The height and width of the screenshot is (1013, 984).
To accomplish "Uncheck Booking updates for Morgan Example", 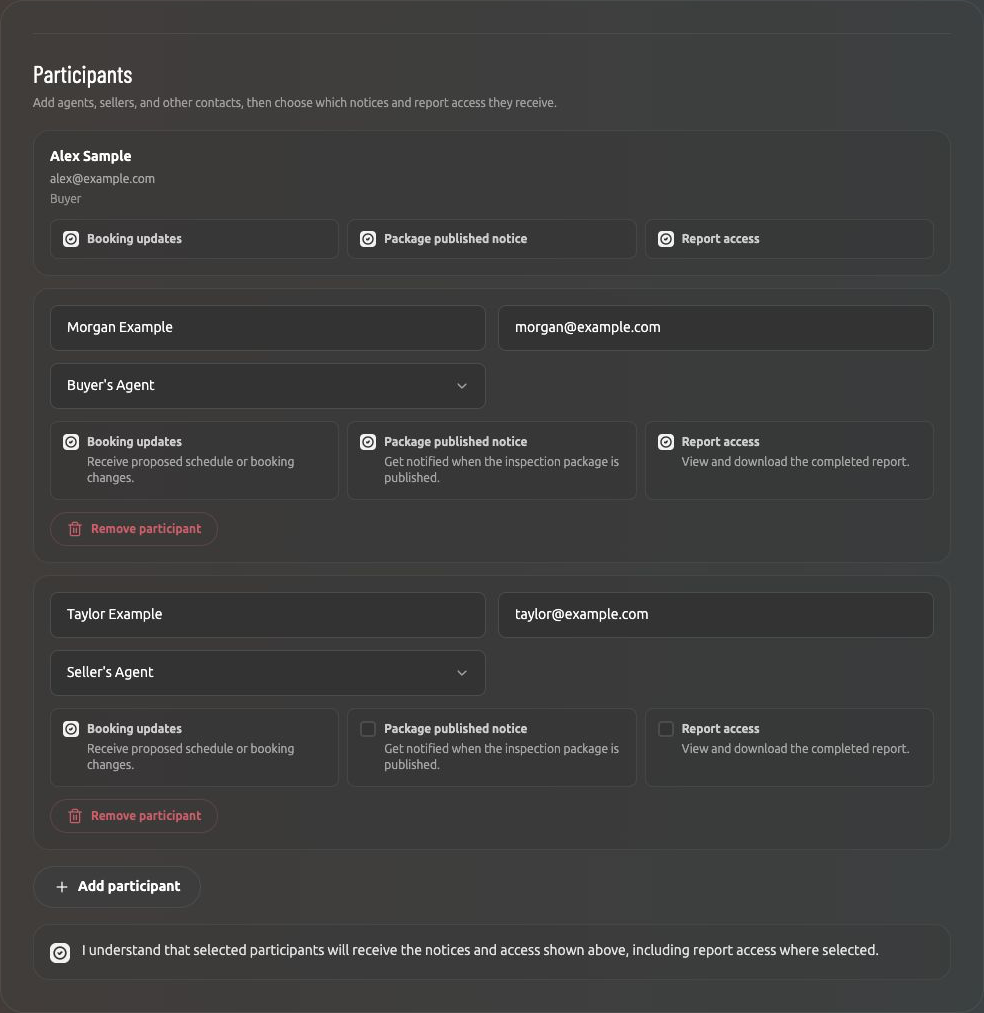I will coord(71,442).
